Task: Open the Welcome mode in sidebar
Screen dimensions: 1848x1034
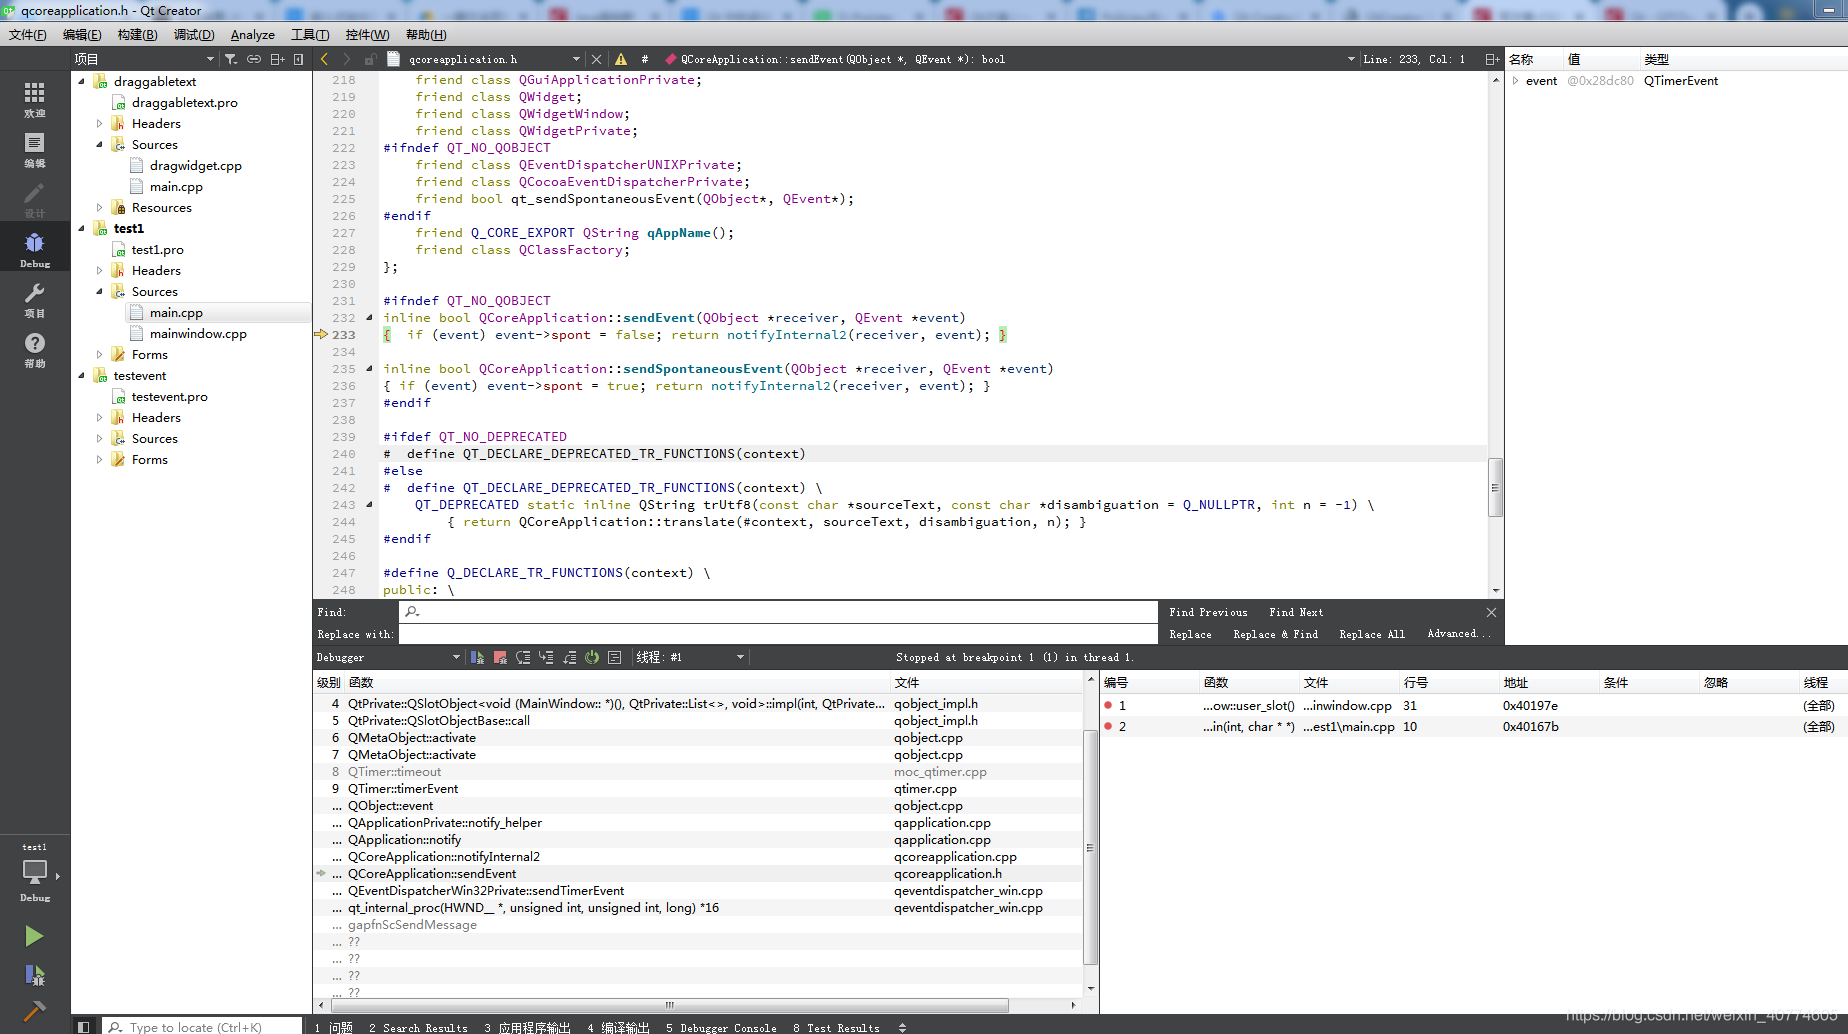Action: [35, 99]
